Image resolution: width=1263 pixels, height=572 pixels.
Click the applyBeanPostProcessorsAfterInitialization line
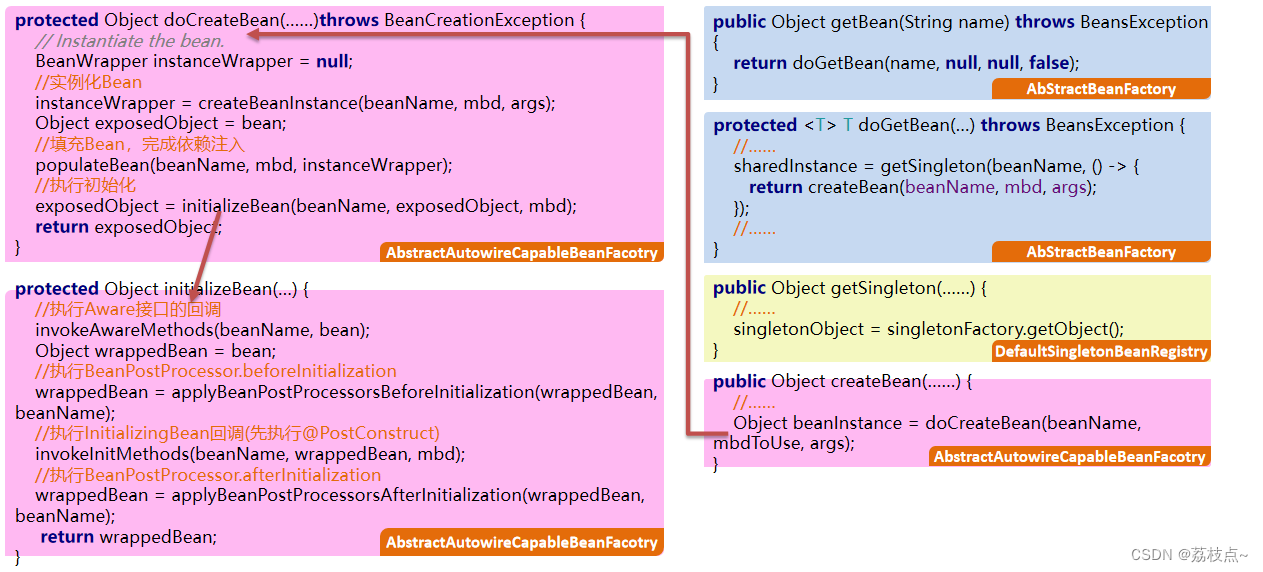pyautogui.click(x=340, y=495)
